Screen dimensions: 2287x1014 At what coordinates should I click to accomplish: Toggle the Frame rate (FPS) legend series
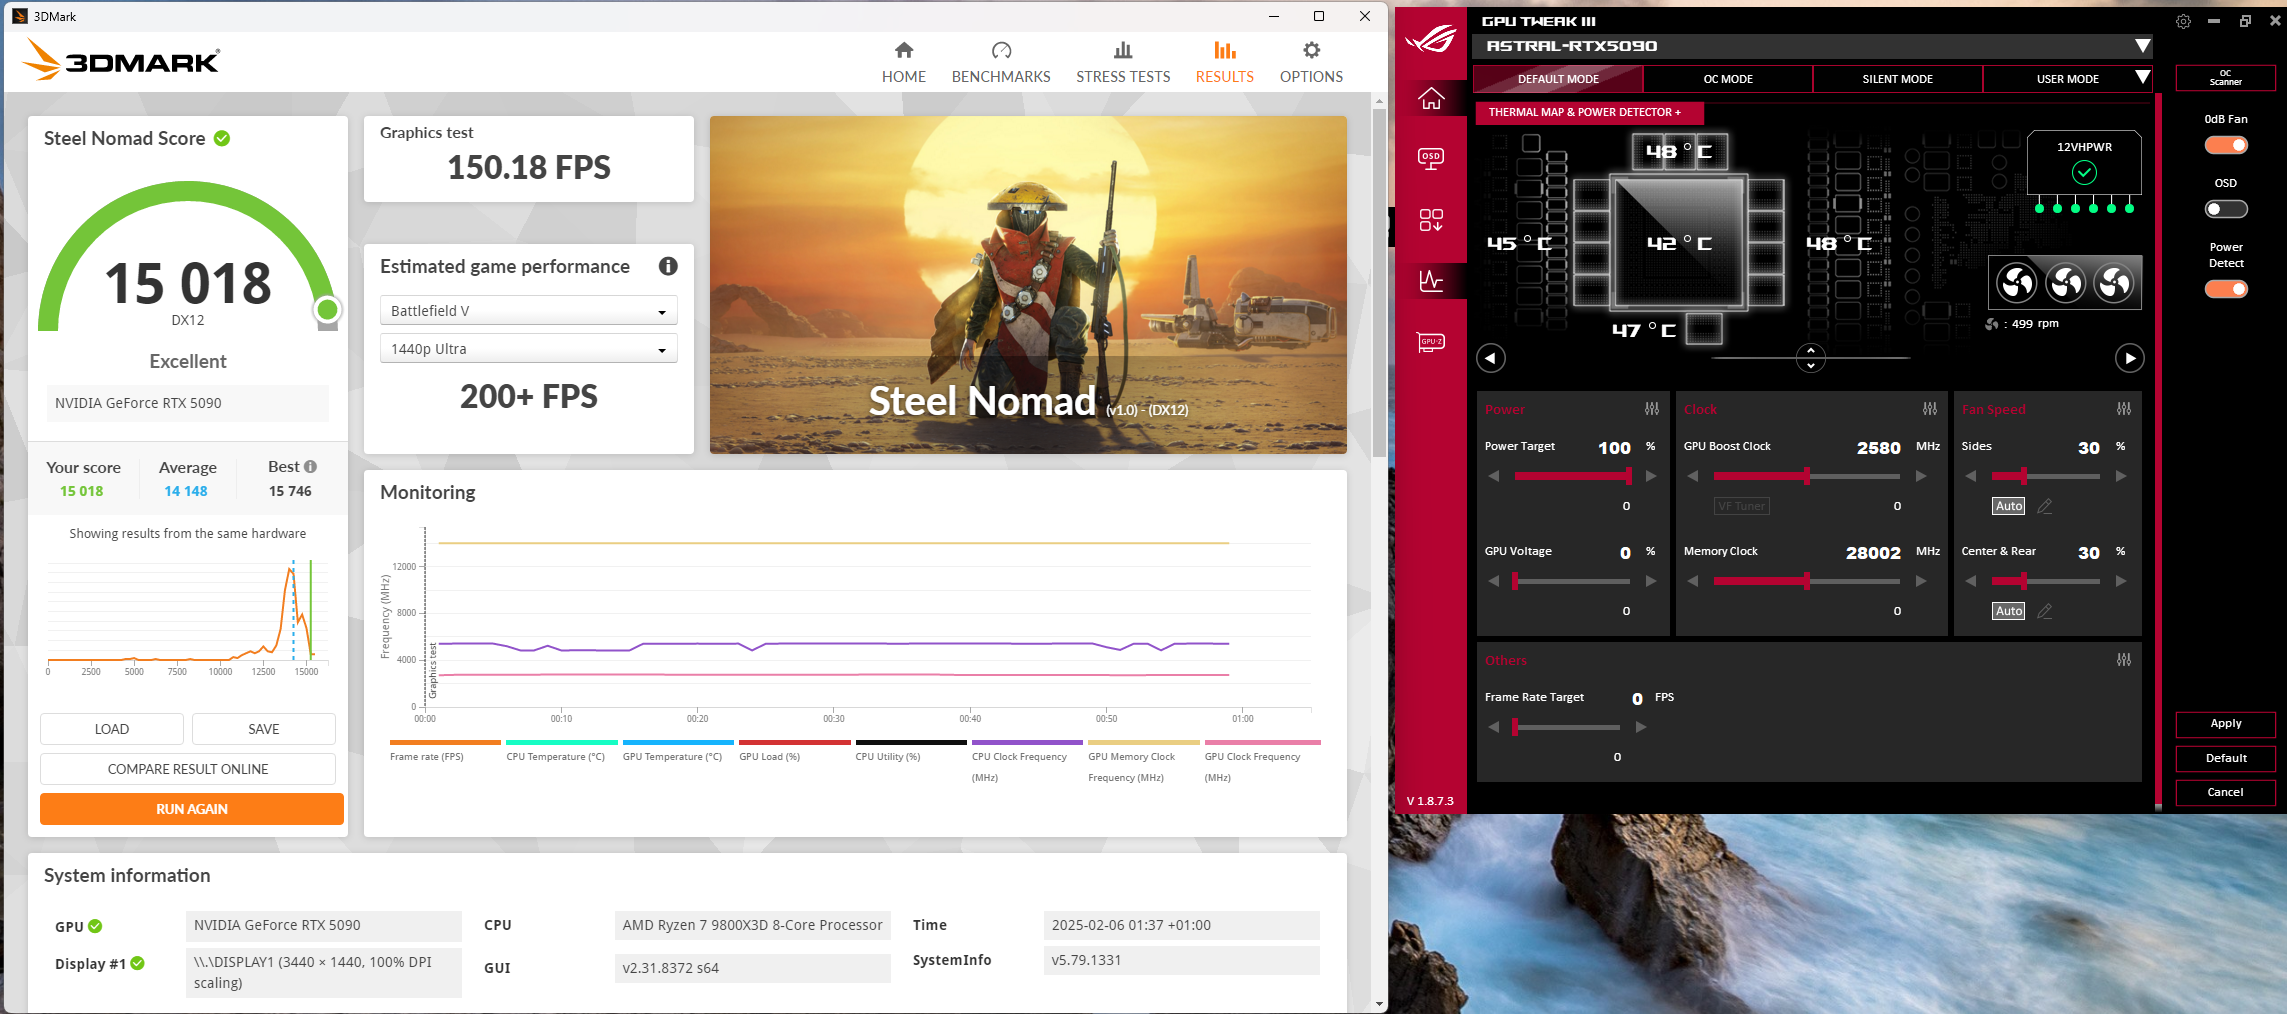pyautogui.click(x=445, y=751)
